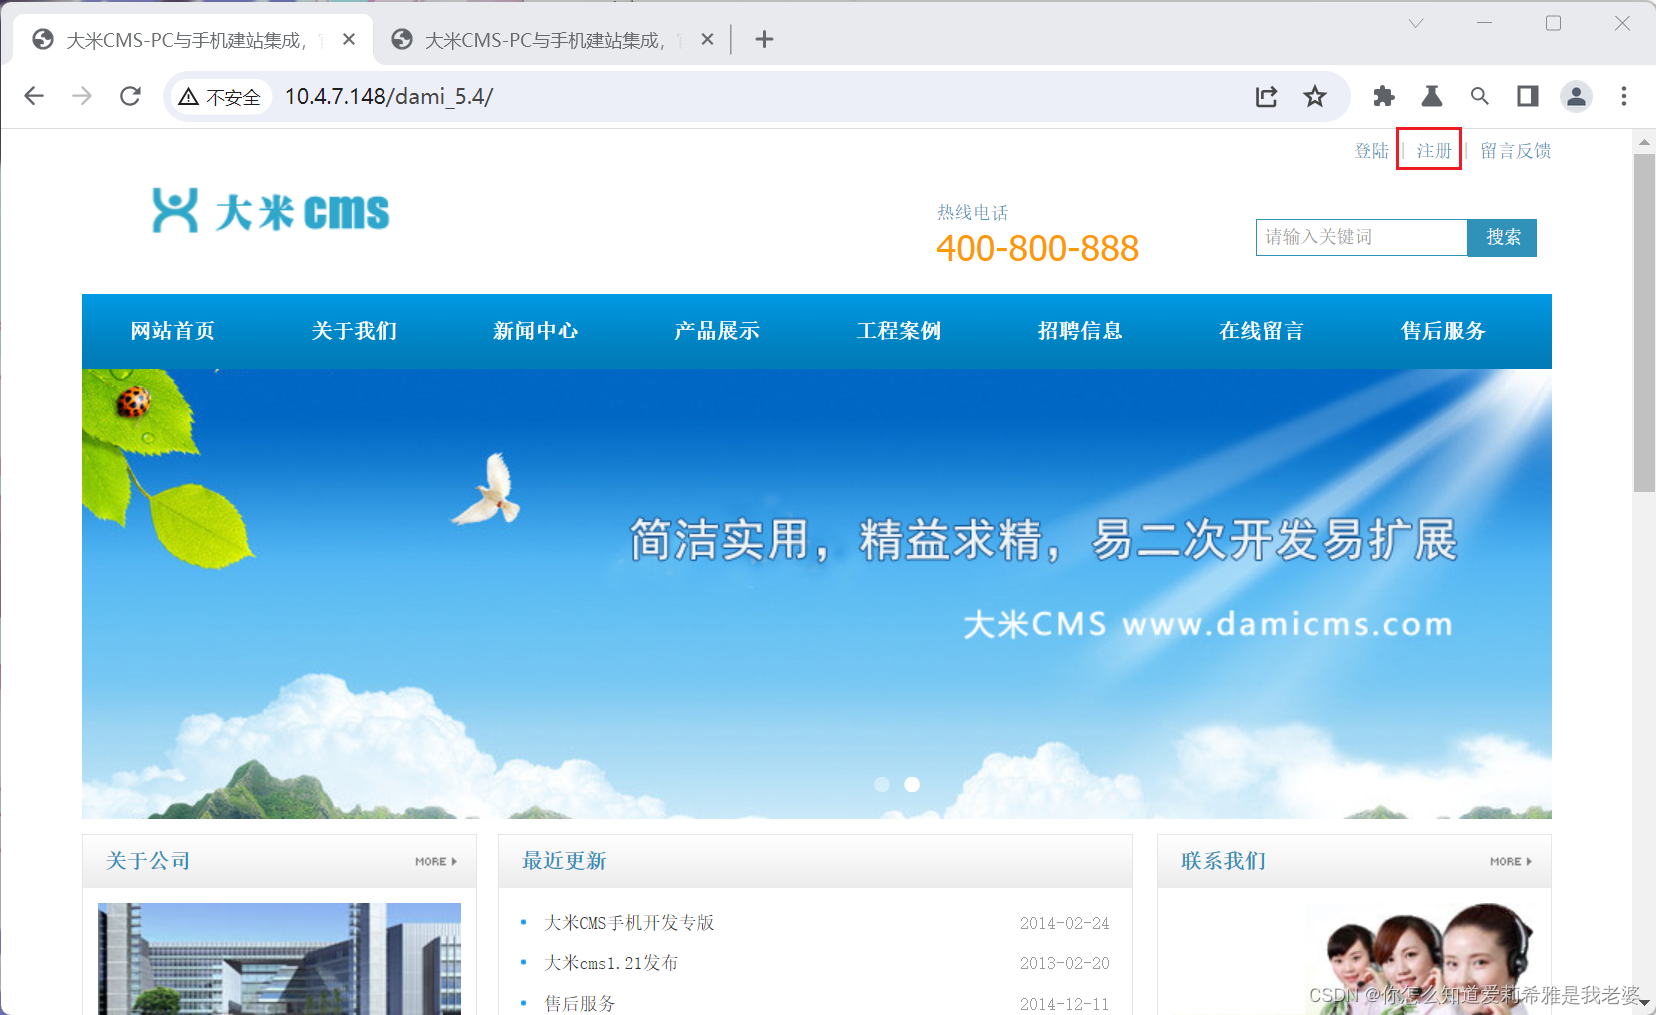Image resolution: width=1656 pixels, height=1015 pixels.
Task: Click the company building thumbnail
Action: [279, 959]
